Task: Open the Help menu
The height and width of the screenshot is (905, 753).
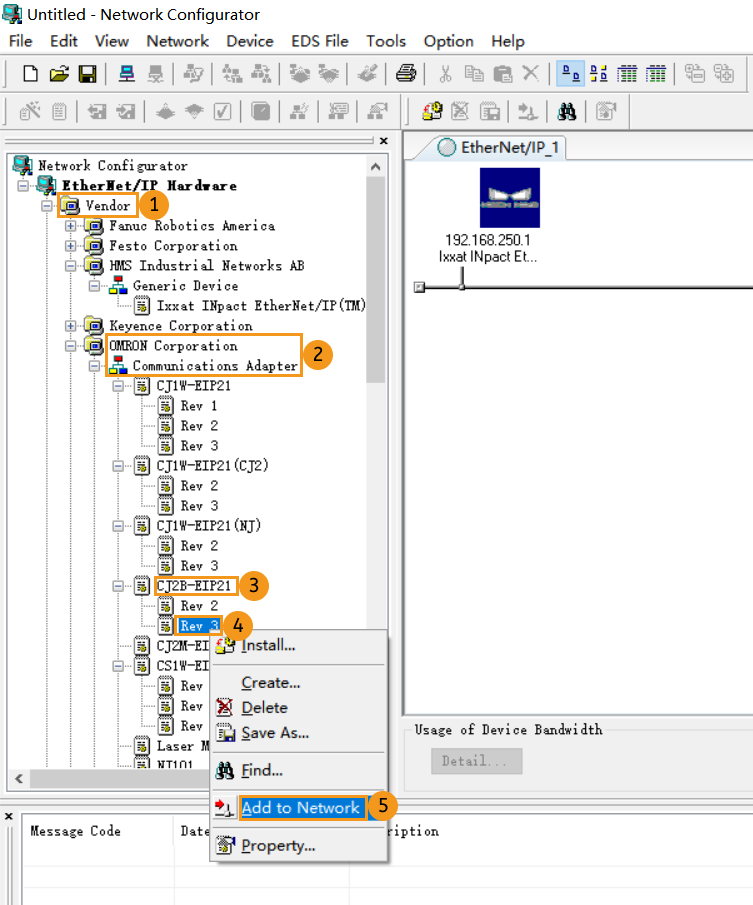Action: pos(508,41)
